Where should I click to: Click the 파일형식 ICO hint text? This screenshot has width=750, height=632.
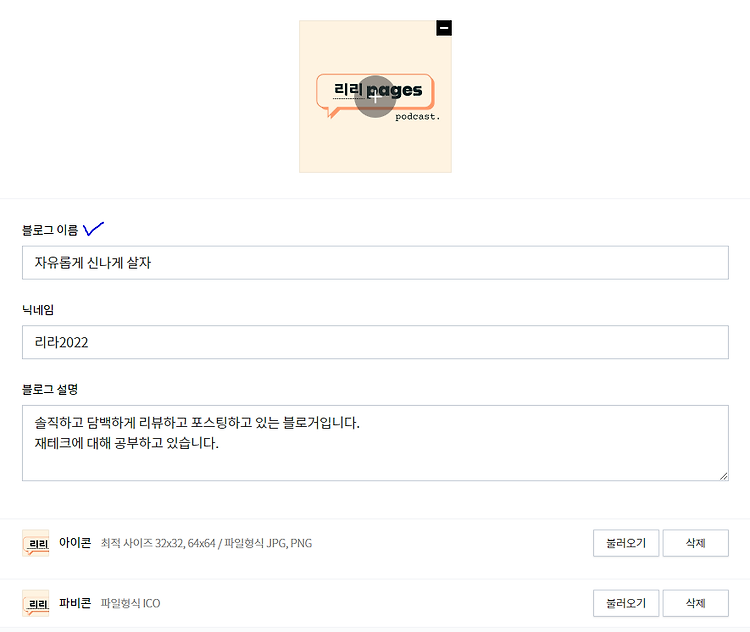(131, 604)
